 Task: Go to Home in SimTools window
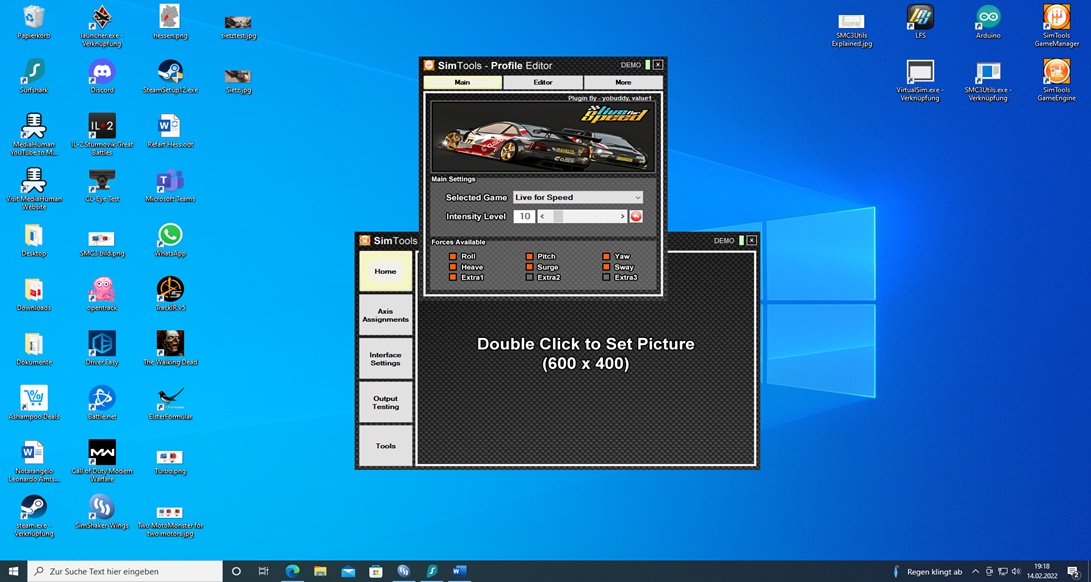click(x=385, y=272)
